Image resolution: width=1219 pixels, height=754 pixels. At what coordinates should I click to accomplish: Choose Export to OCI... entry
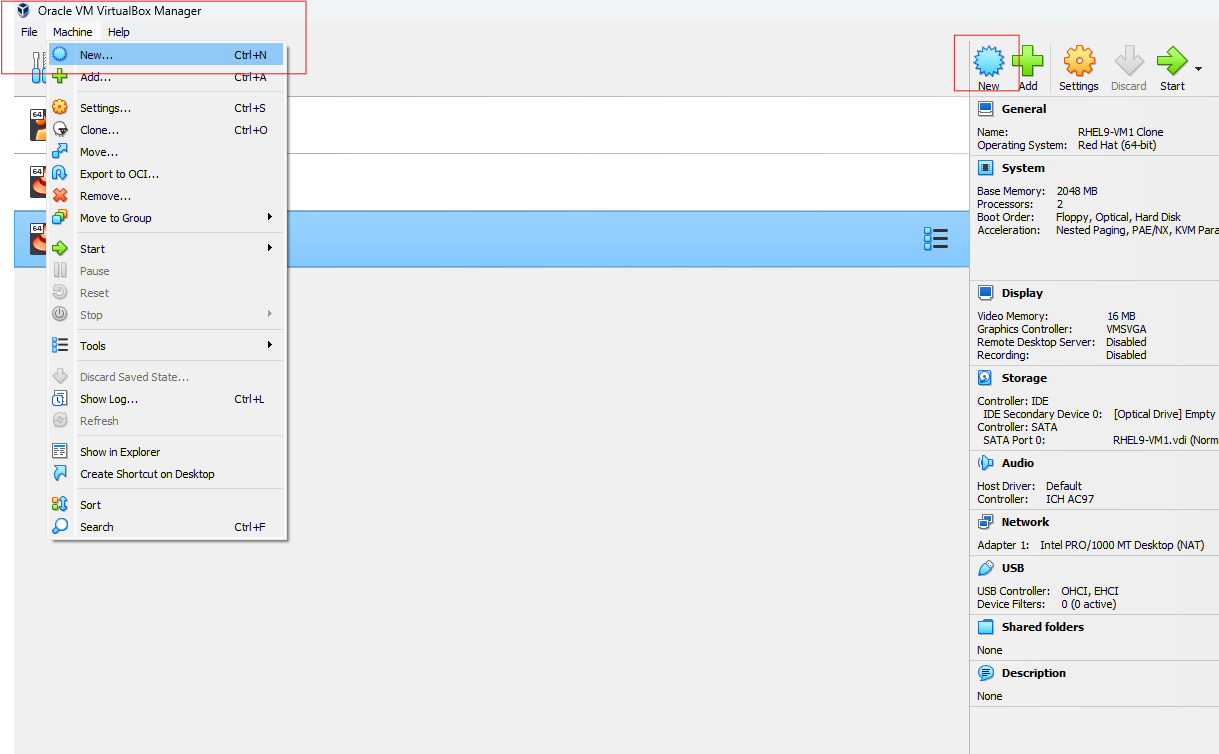coord(167,174)
